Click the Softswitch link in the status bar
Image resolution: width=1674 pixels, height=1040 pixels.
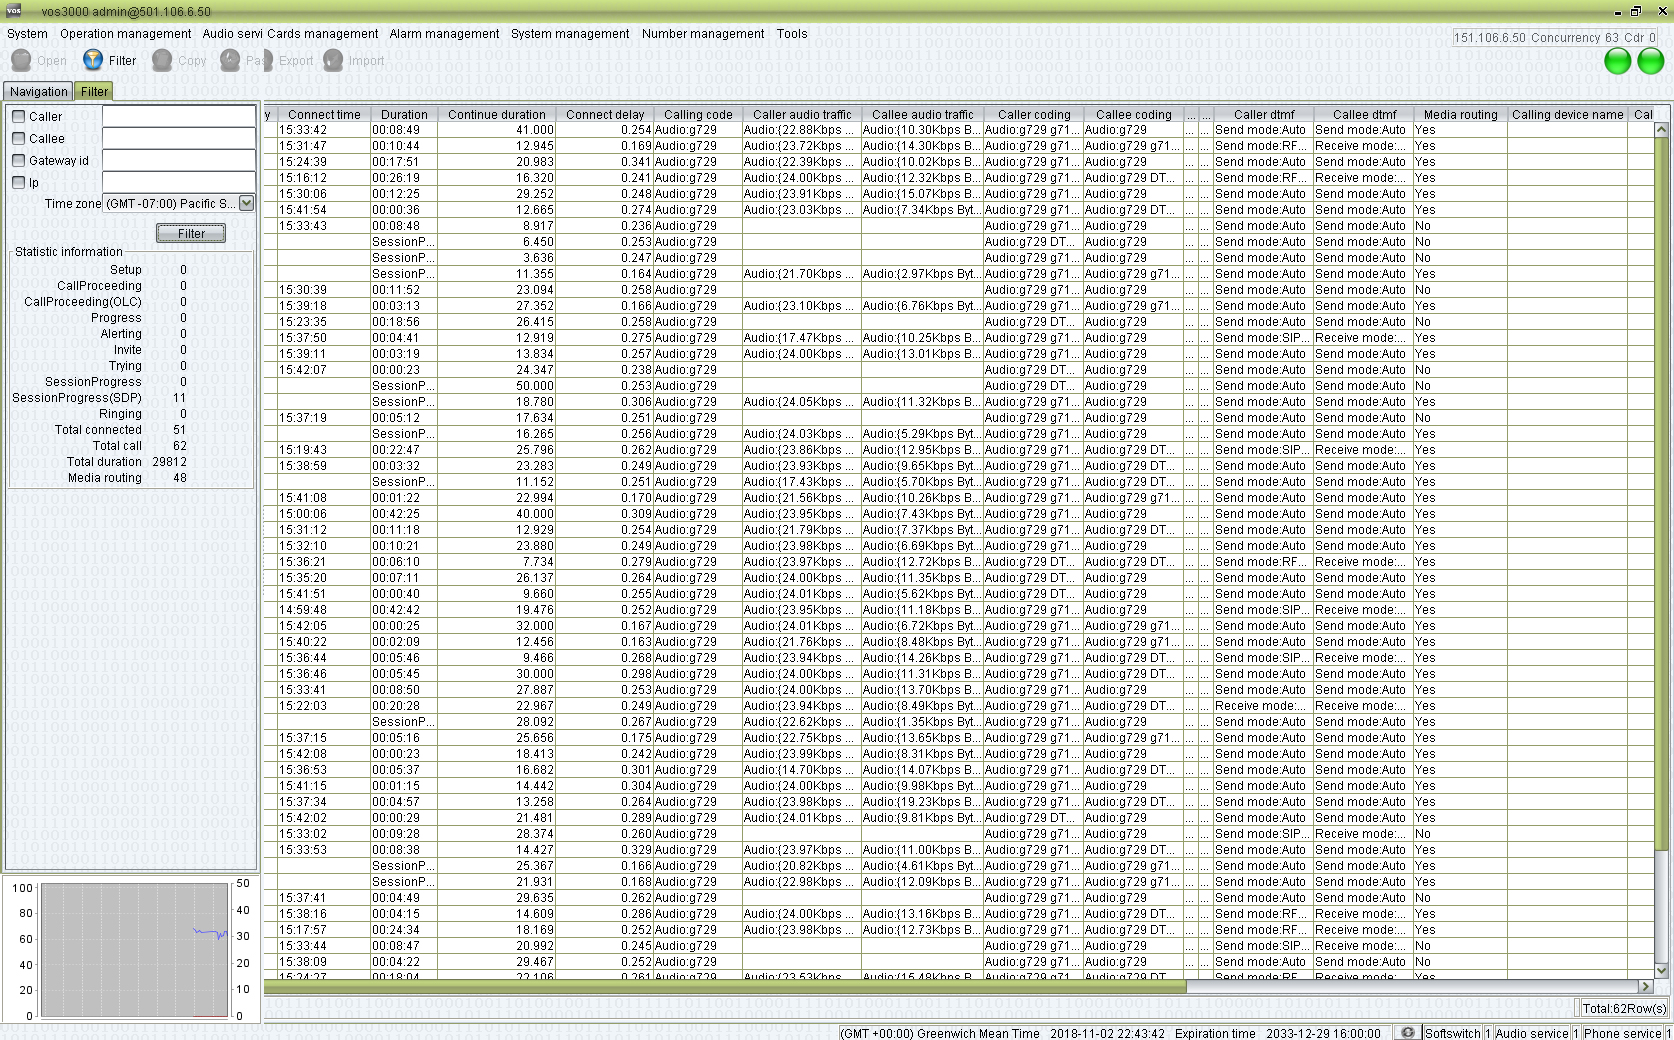[1452, 1033]
